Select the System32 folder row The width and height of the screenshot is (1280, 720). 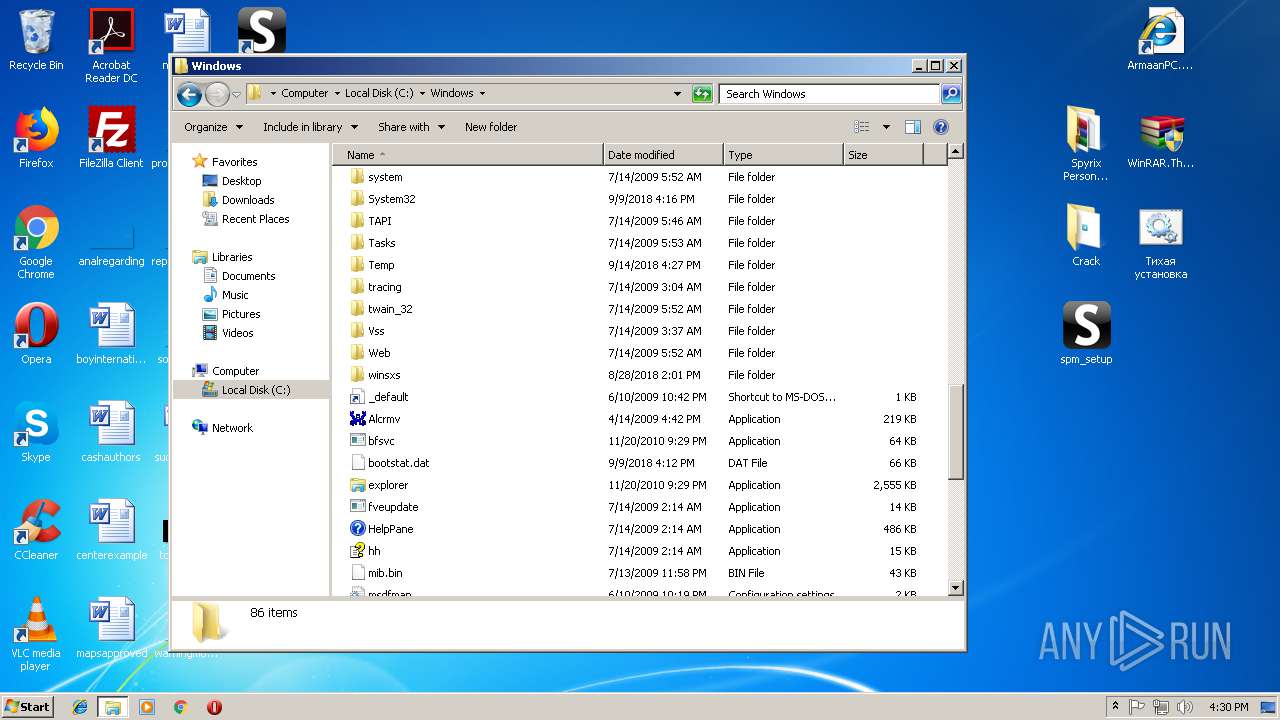pyautogui.click(x=638, y=199)
